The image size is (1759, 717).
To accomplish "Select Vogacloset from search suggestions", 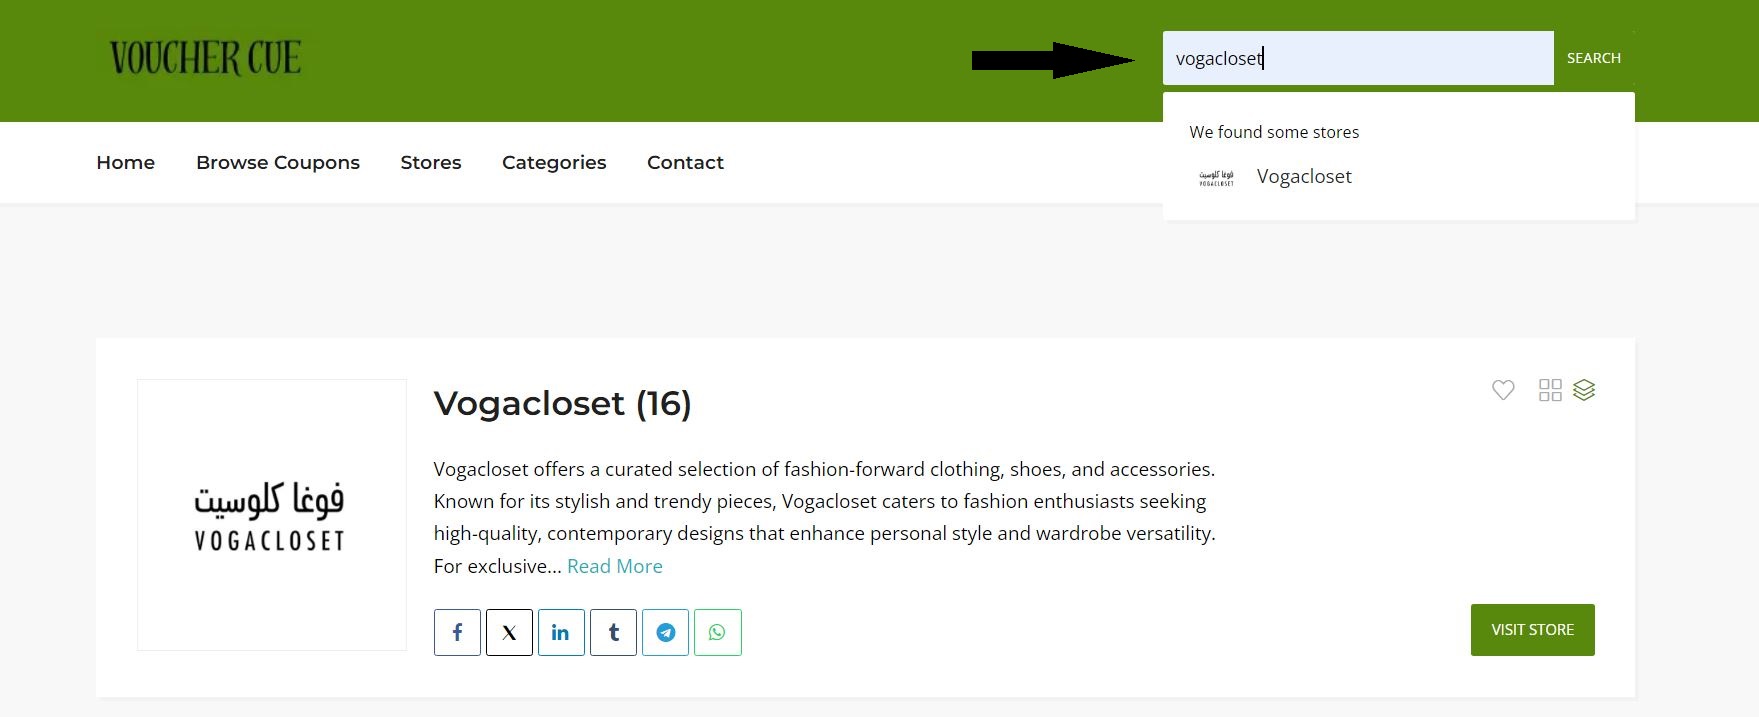I will click(1303, 176).
